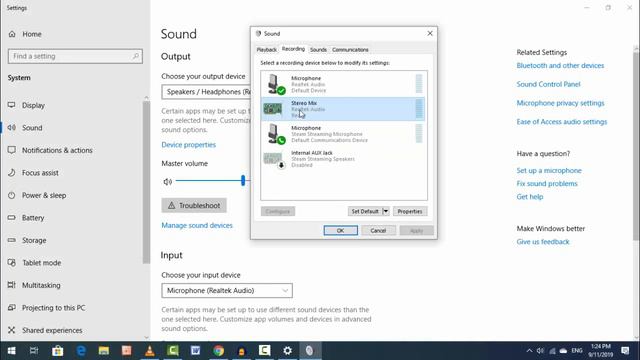Click the taskbar clock showing 1:24 PM
The width and height of the screenshot is (640, 360).
click(x=600, y=351)
